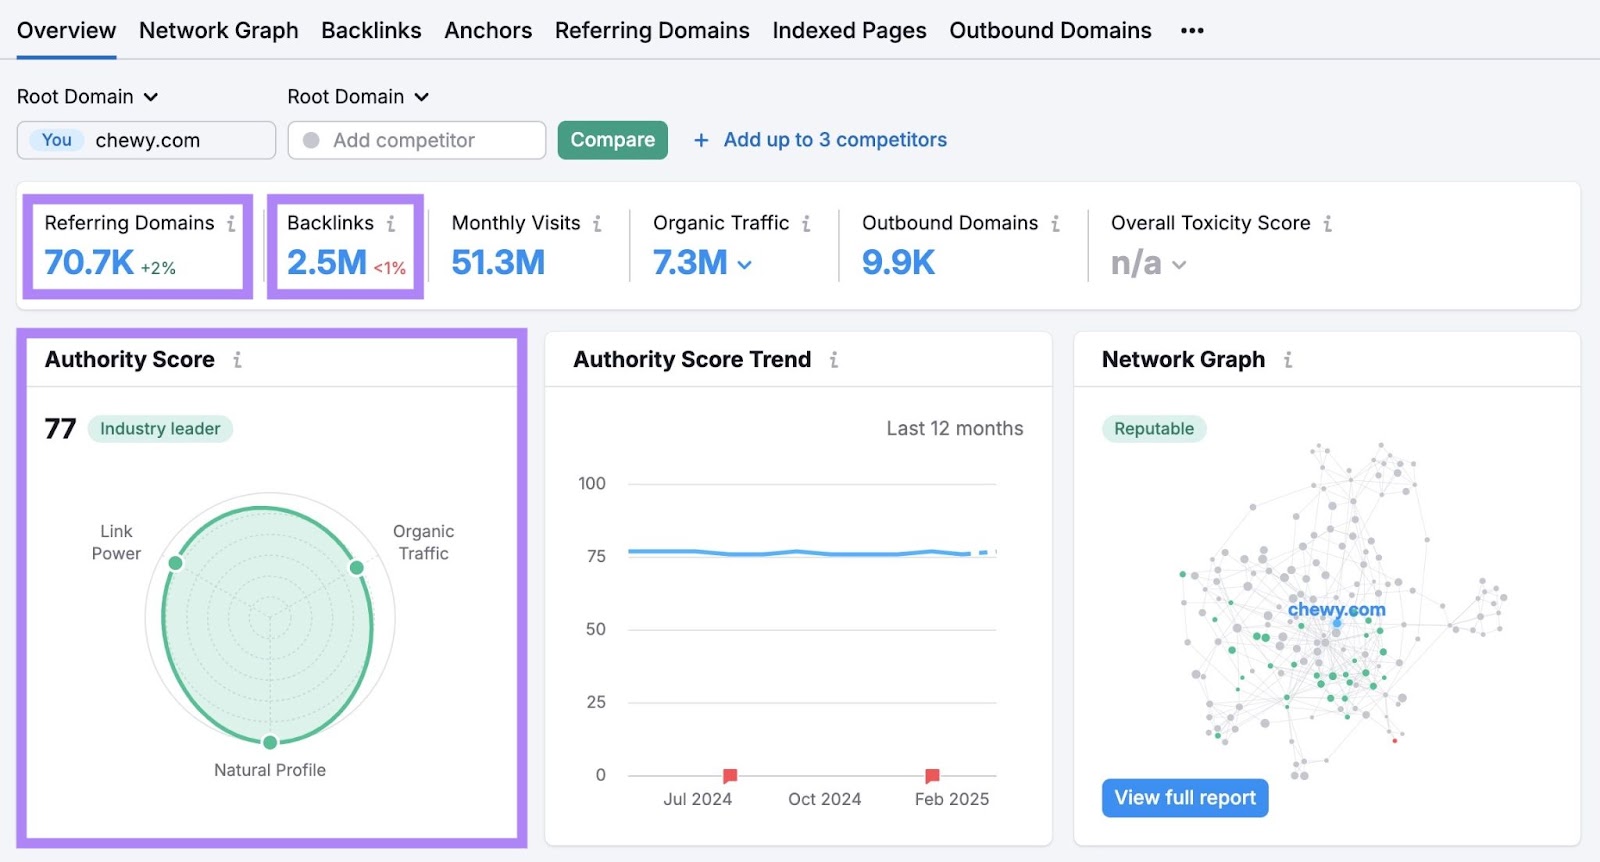The height and width of the screenshot is (862, 1600).
Task: Click Monthly Visits info icon
Action: tap(597, 224)
